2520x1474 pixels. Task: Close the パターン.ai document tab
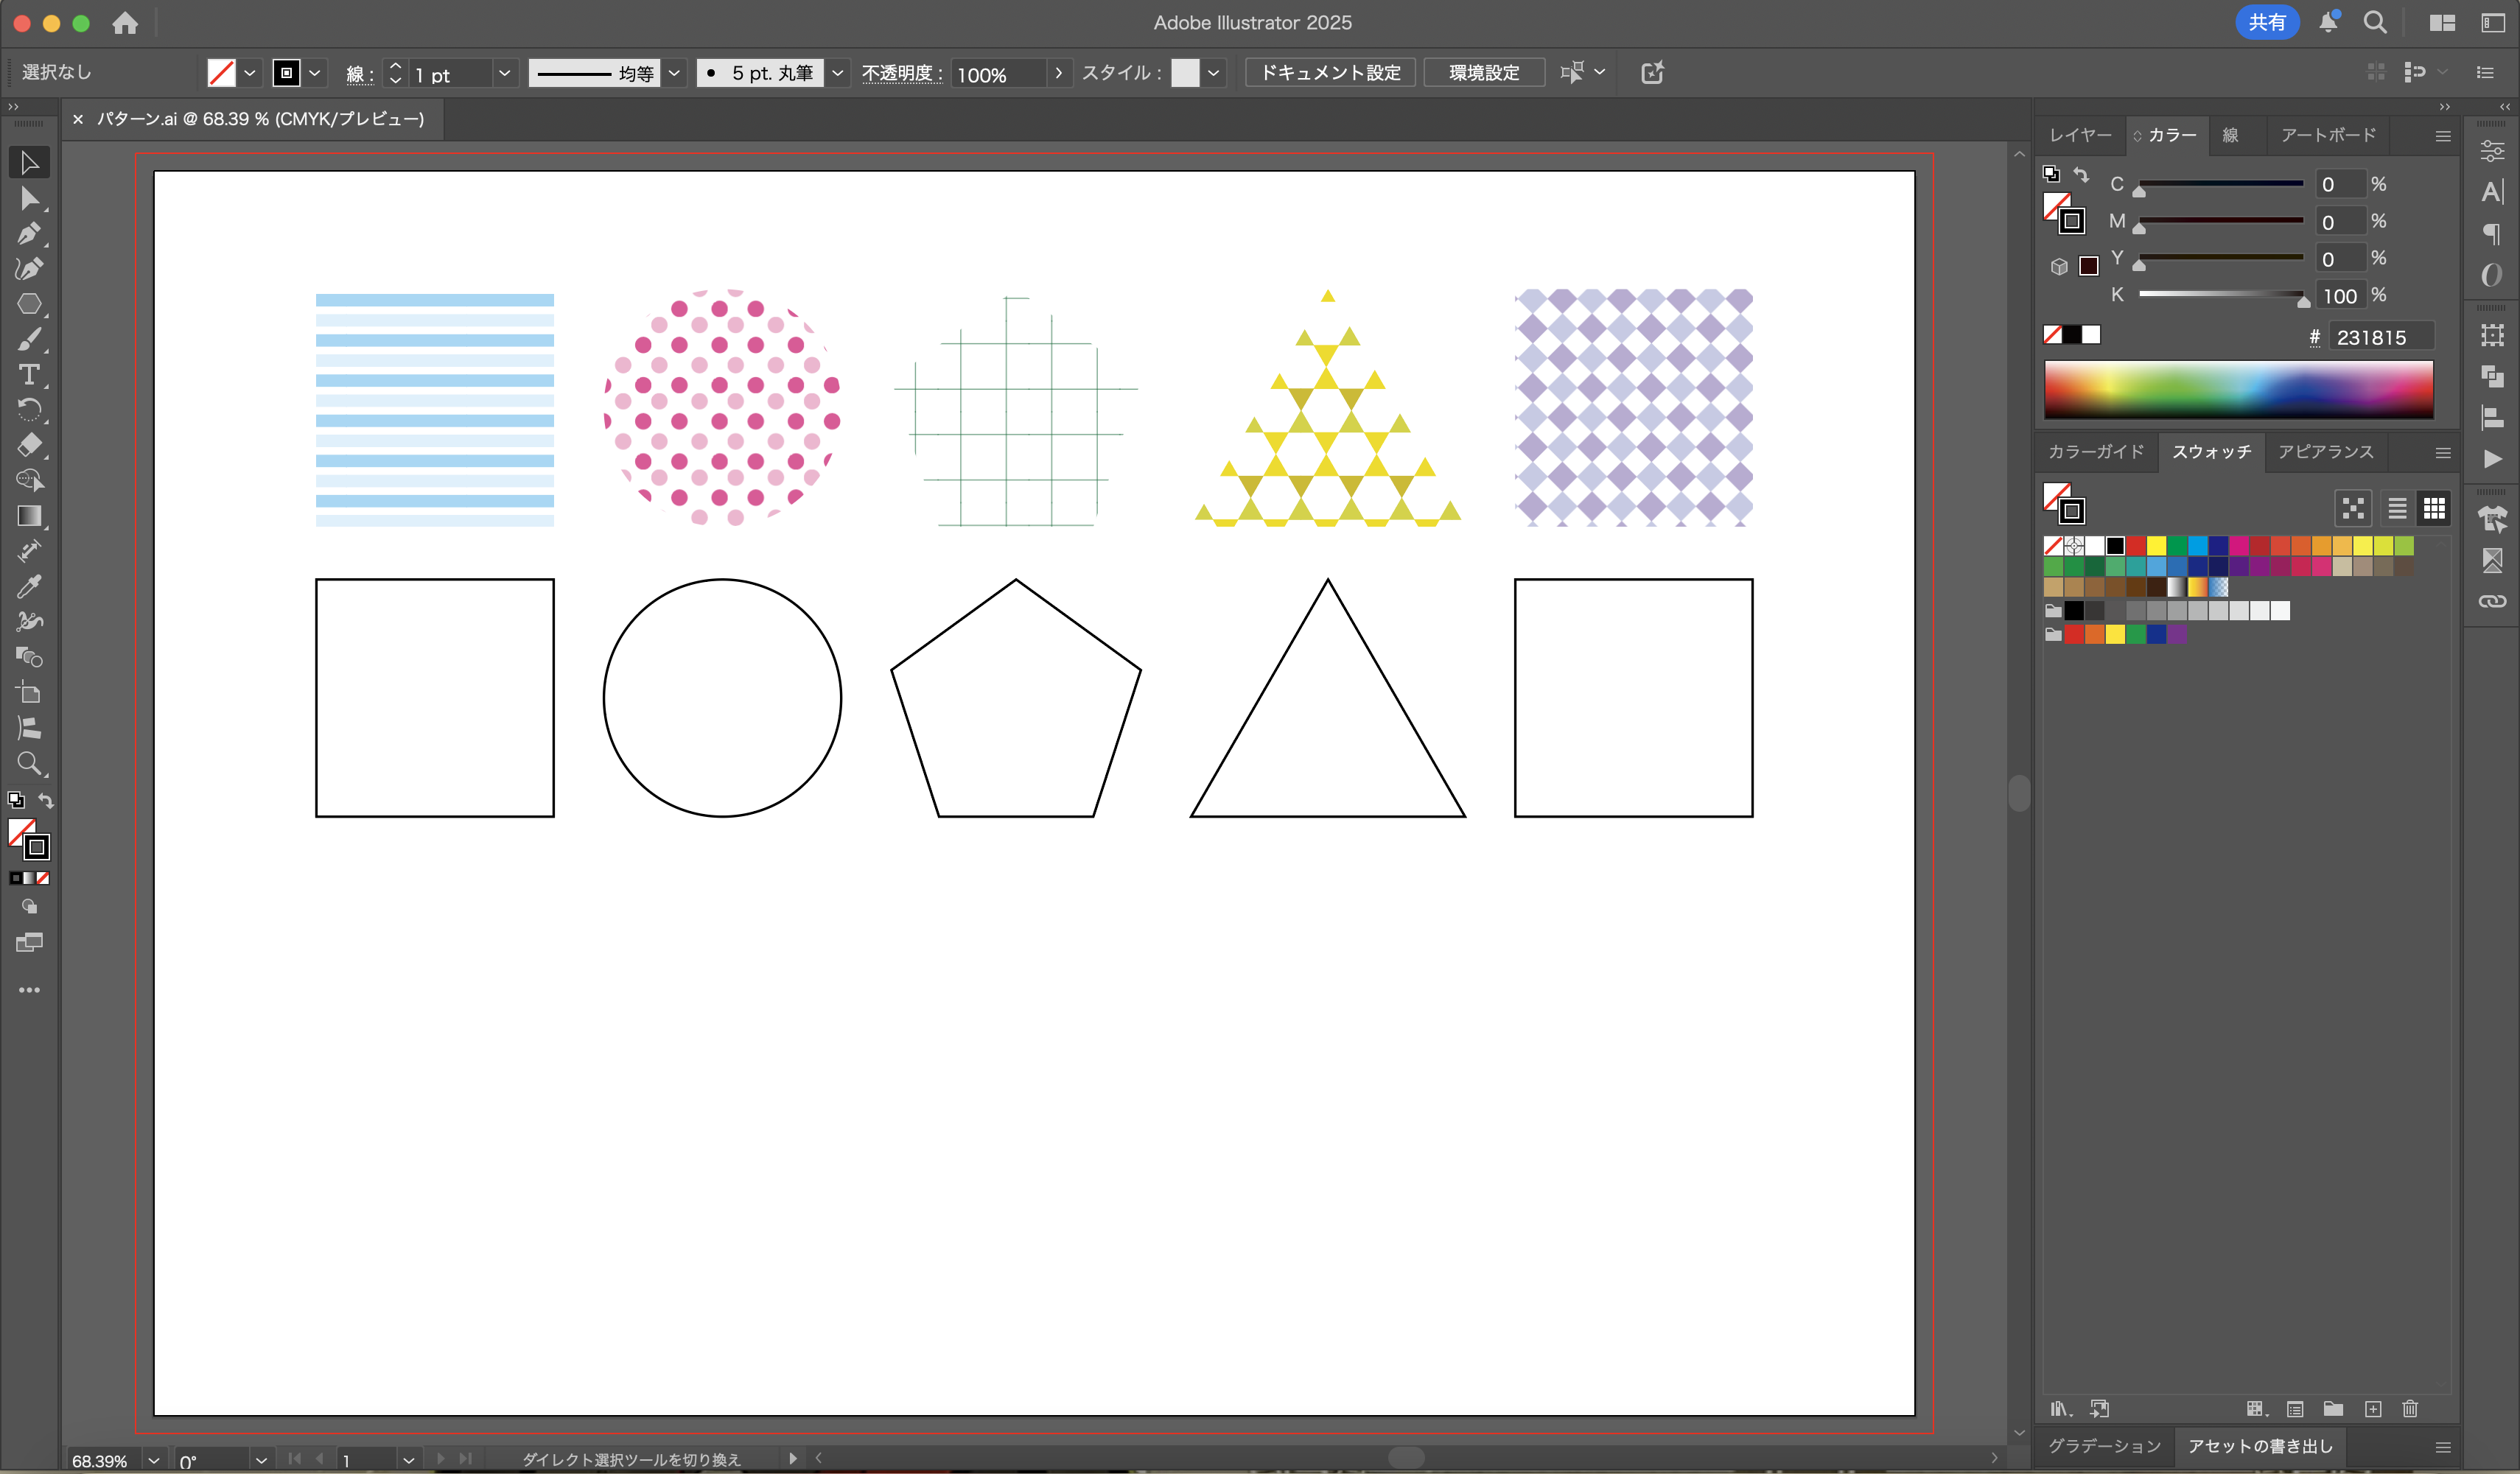pyautogui.click(x=78, y=119)
